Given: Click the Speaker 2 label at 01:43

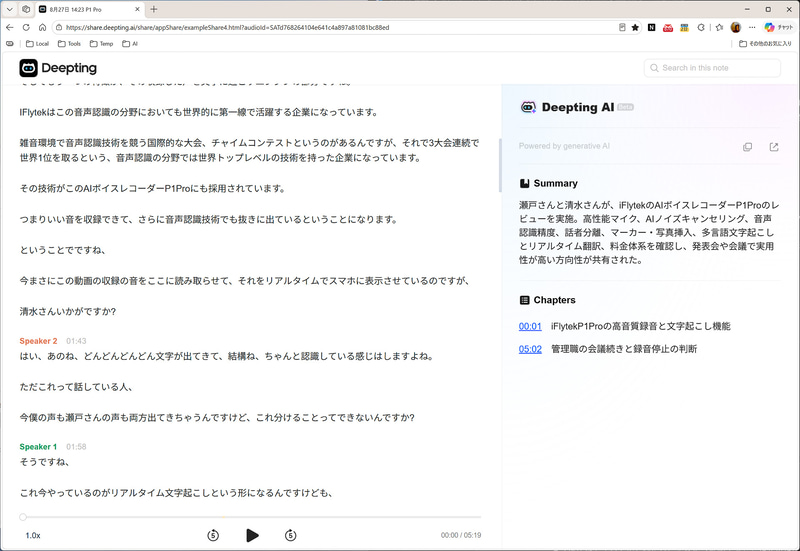Looking at the screenshot, I should coord(38,341).
